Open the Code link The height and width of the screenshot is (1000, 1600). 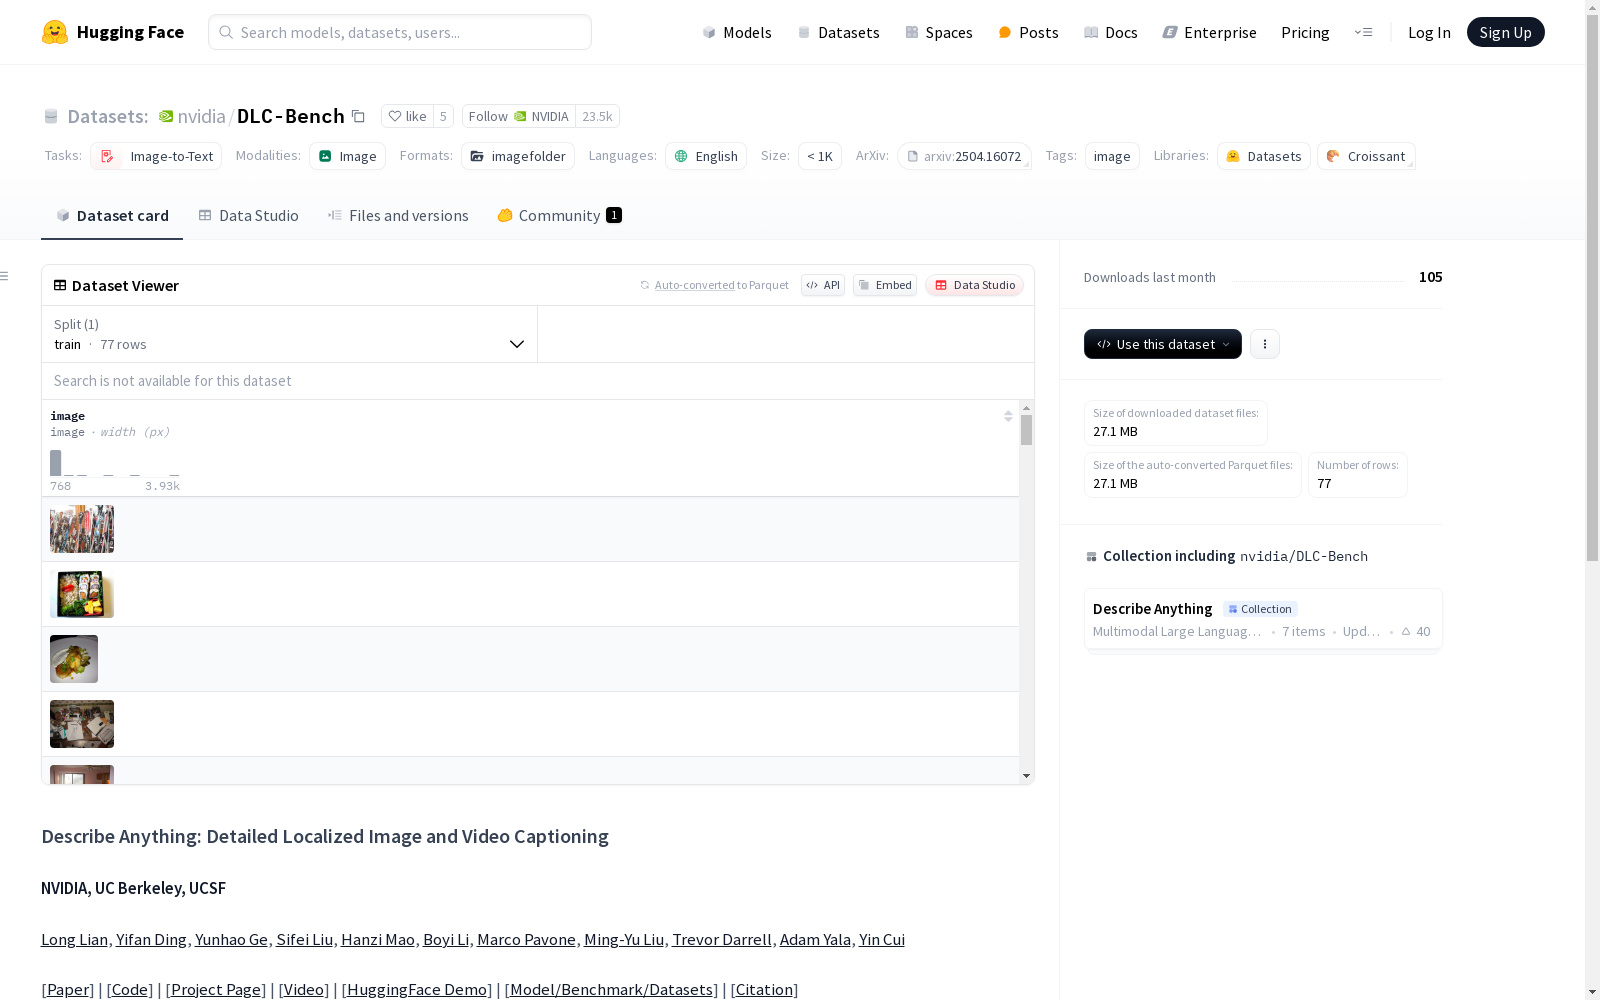click(x=130, y=989)
